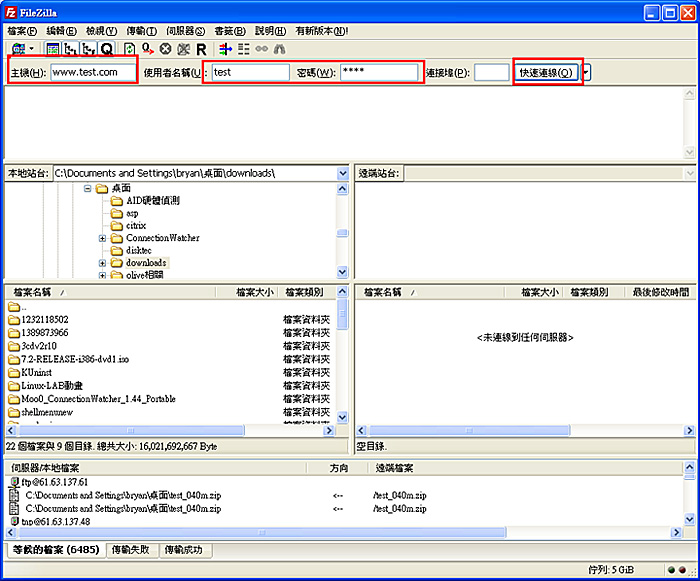Open the 有新版本(N)! menu

pos(322,31)
